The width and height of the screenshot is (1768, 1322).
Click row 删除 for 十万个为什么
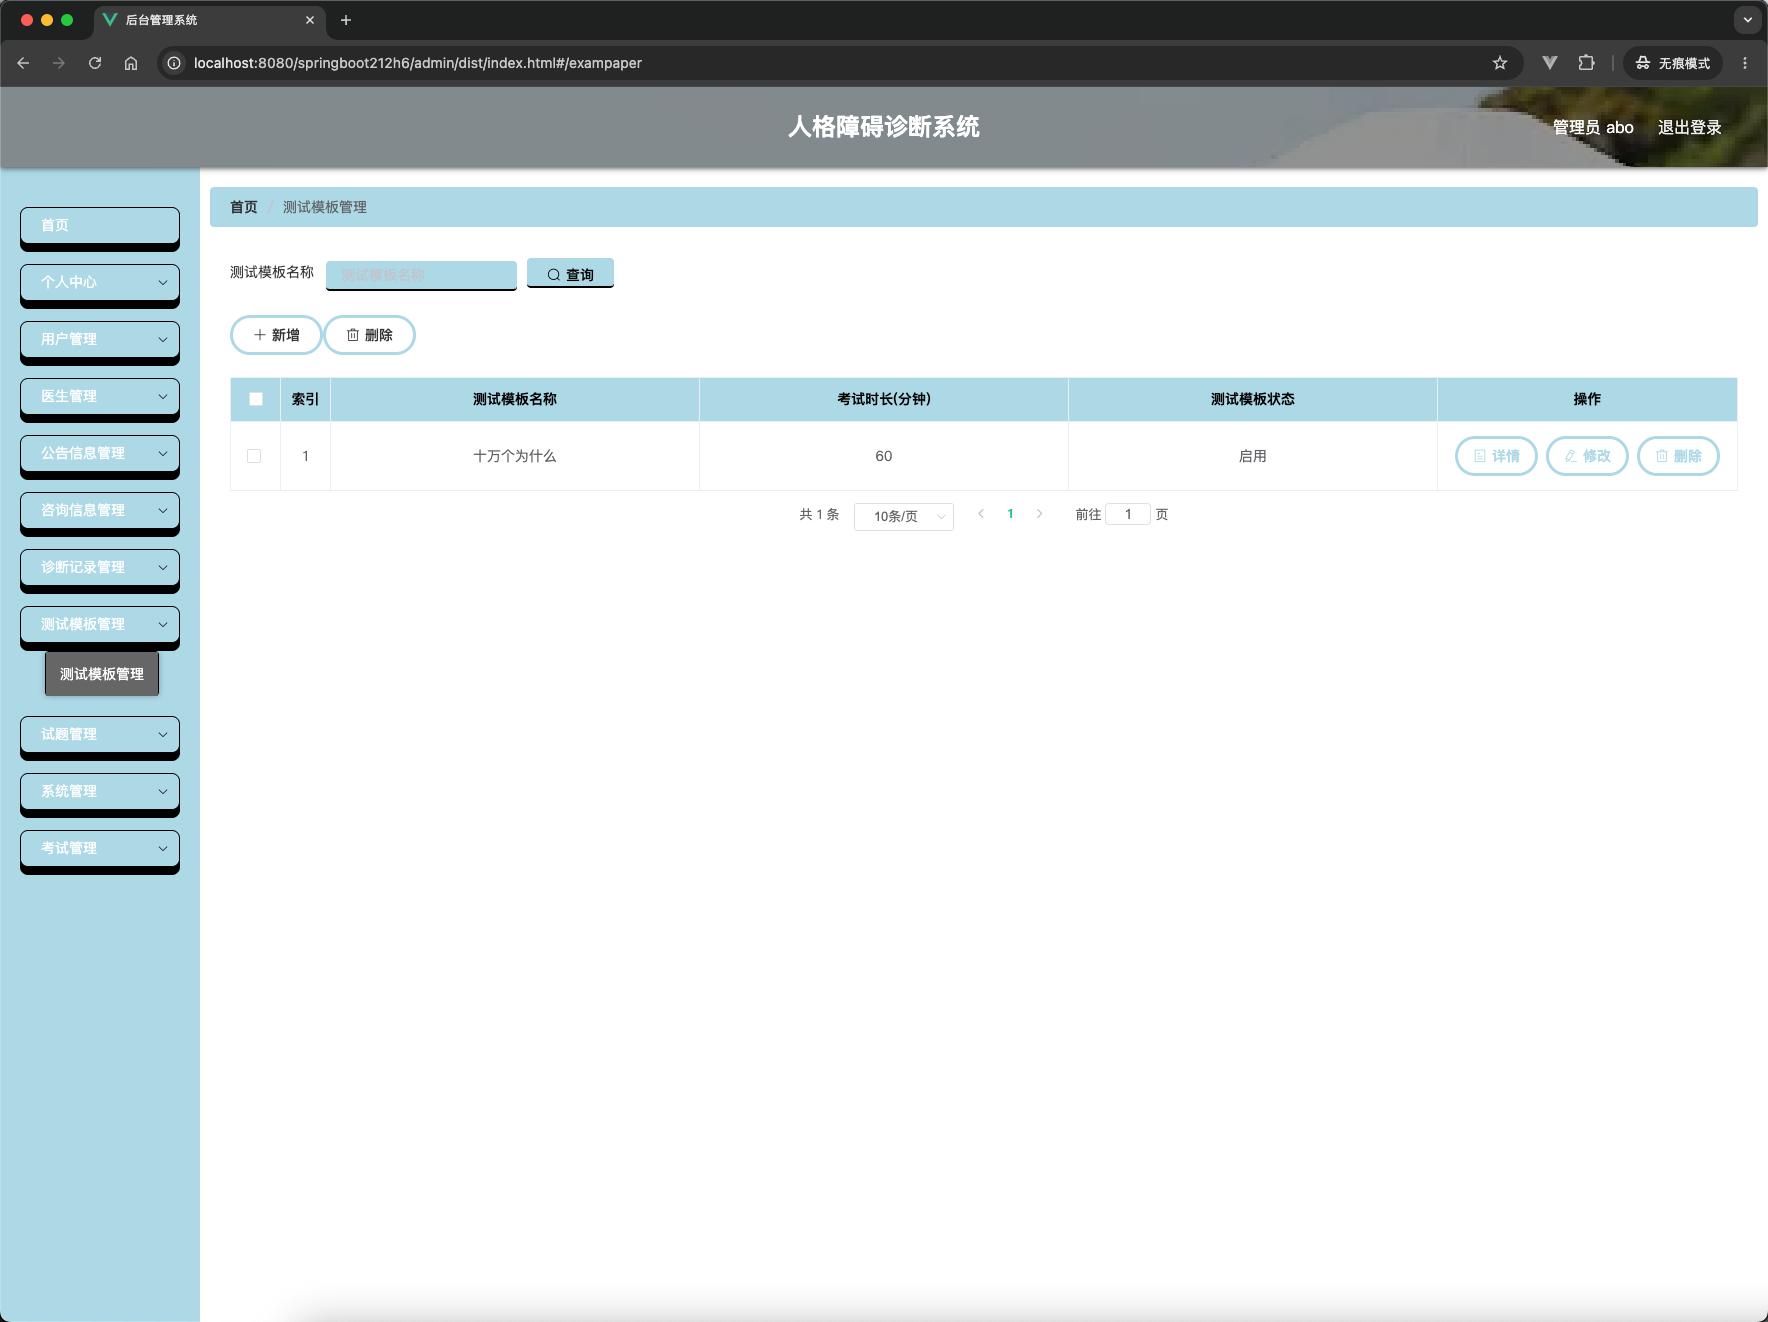tap(1678, 456)
